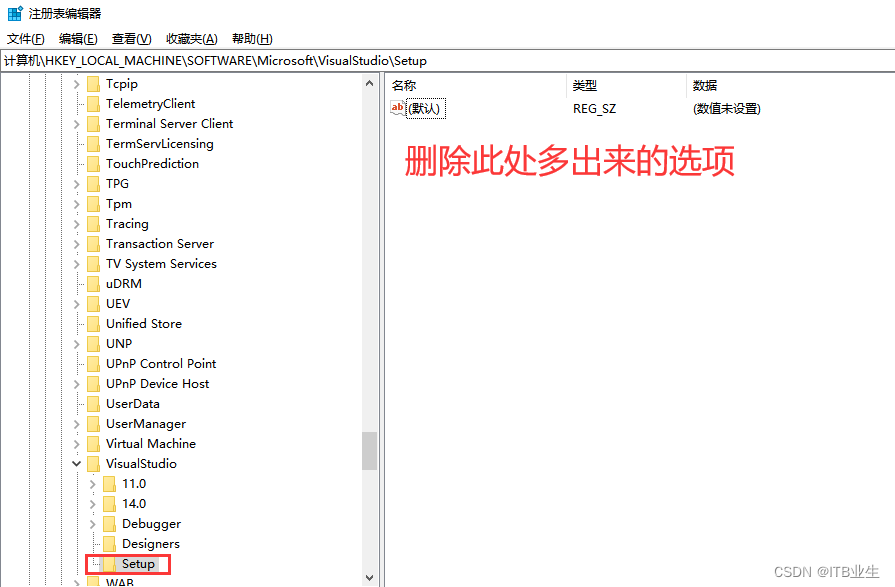
Task: Open the 编辑(E) menu
Action: pyautogui.click(x=78, y=39)
